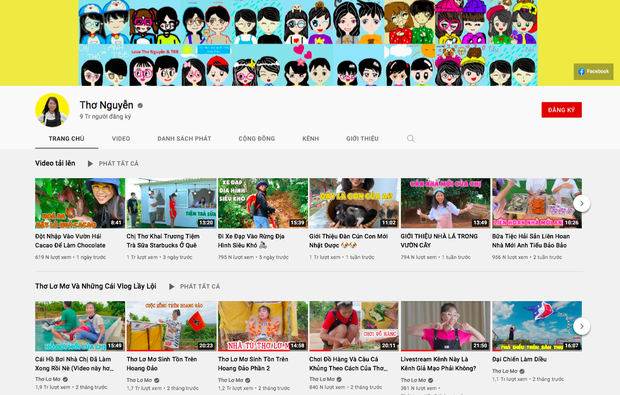This screenshot has width=620, height=395.
Task: Open the swimming pool video thumbnail
Action: click(80, 326)
